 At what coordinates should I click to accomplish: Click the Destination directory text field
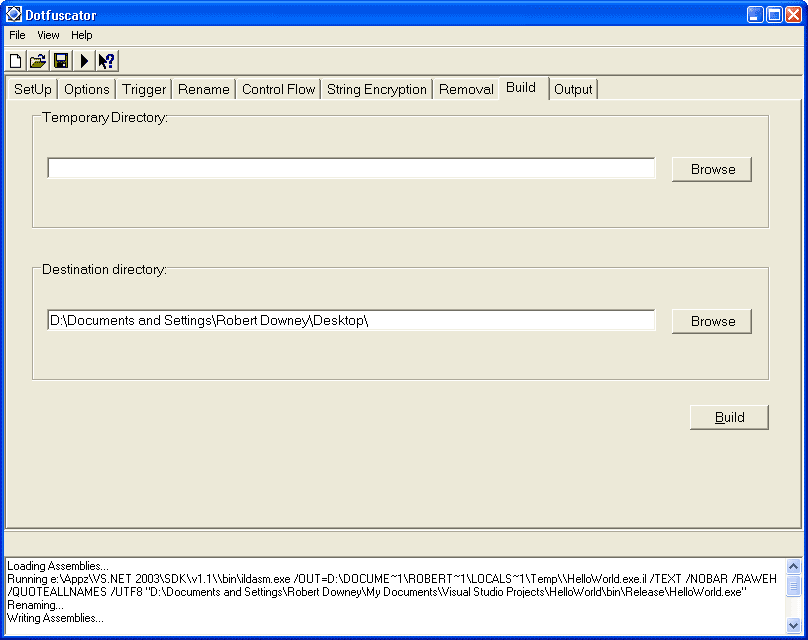[351, 321]
